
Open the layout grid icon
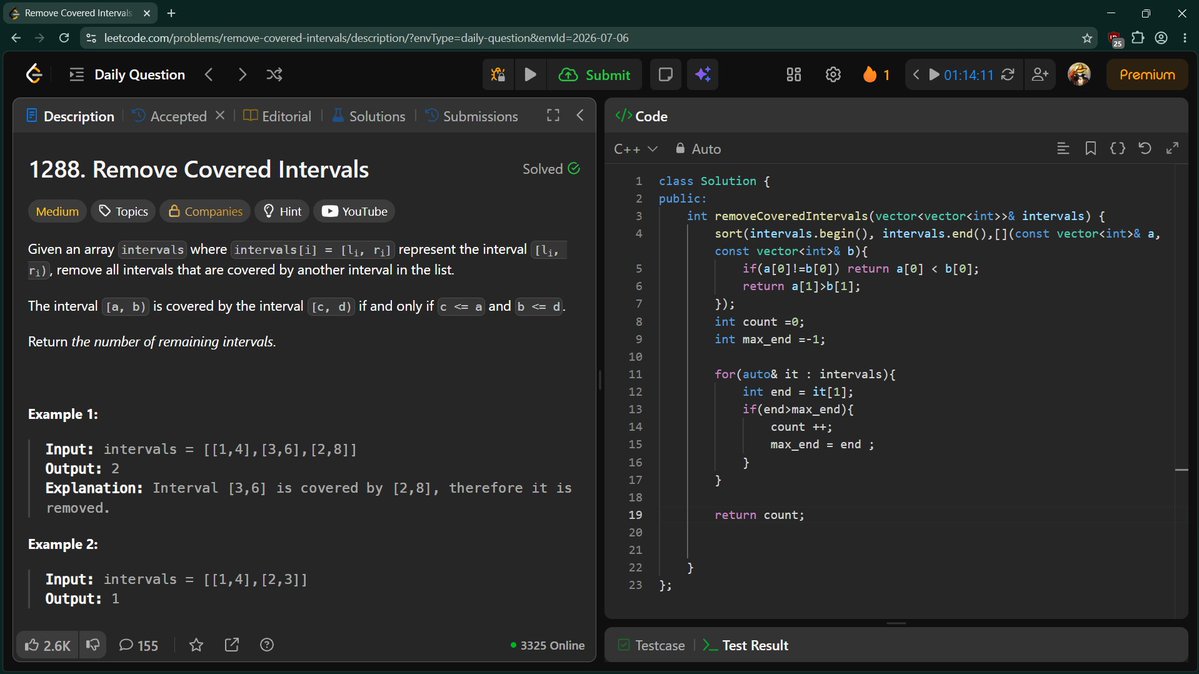[x=794, y=74]
